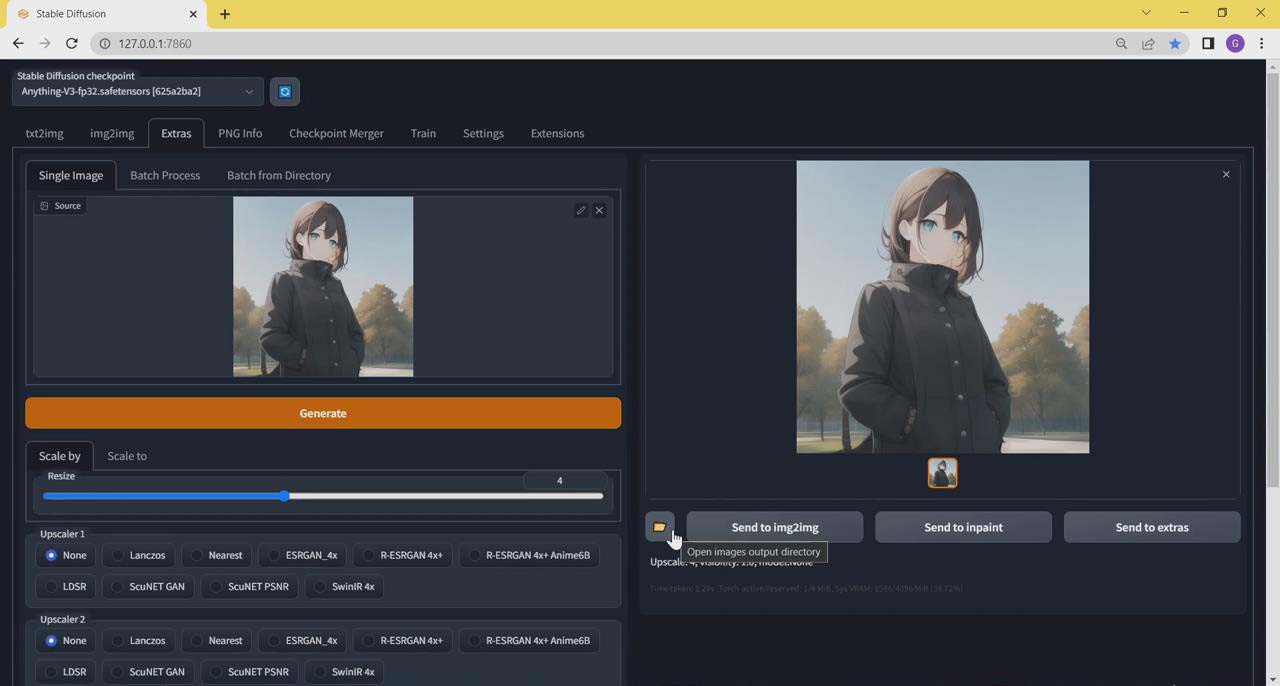The image size is (1280, 686).
Task: Open the Batch Process tab
Action: pos(165,175)
